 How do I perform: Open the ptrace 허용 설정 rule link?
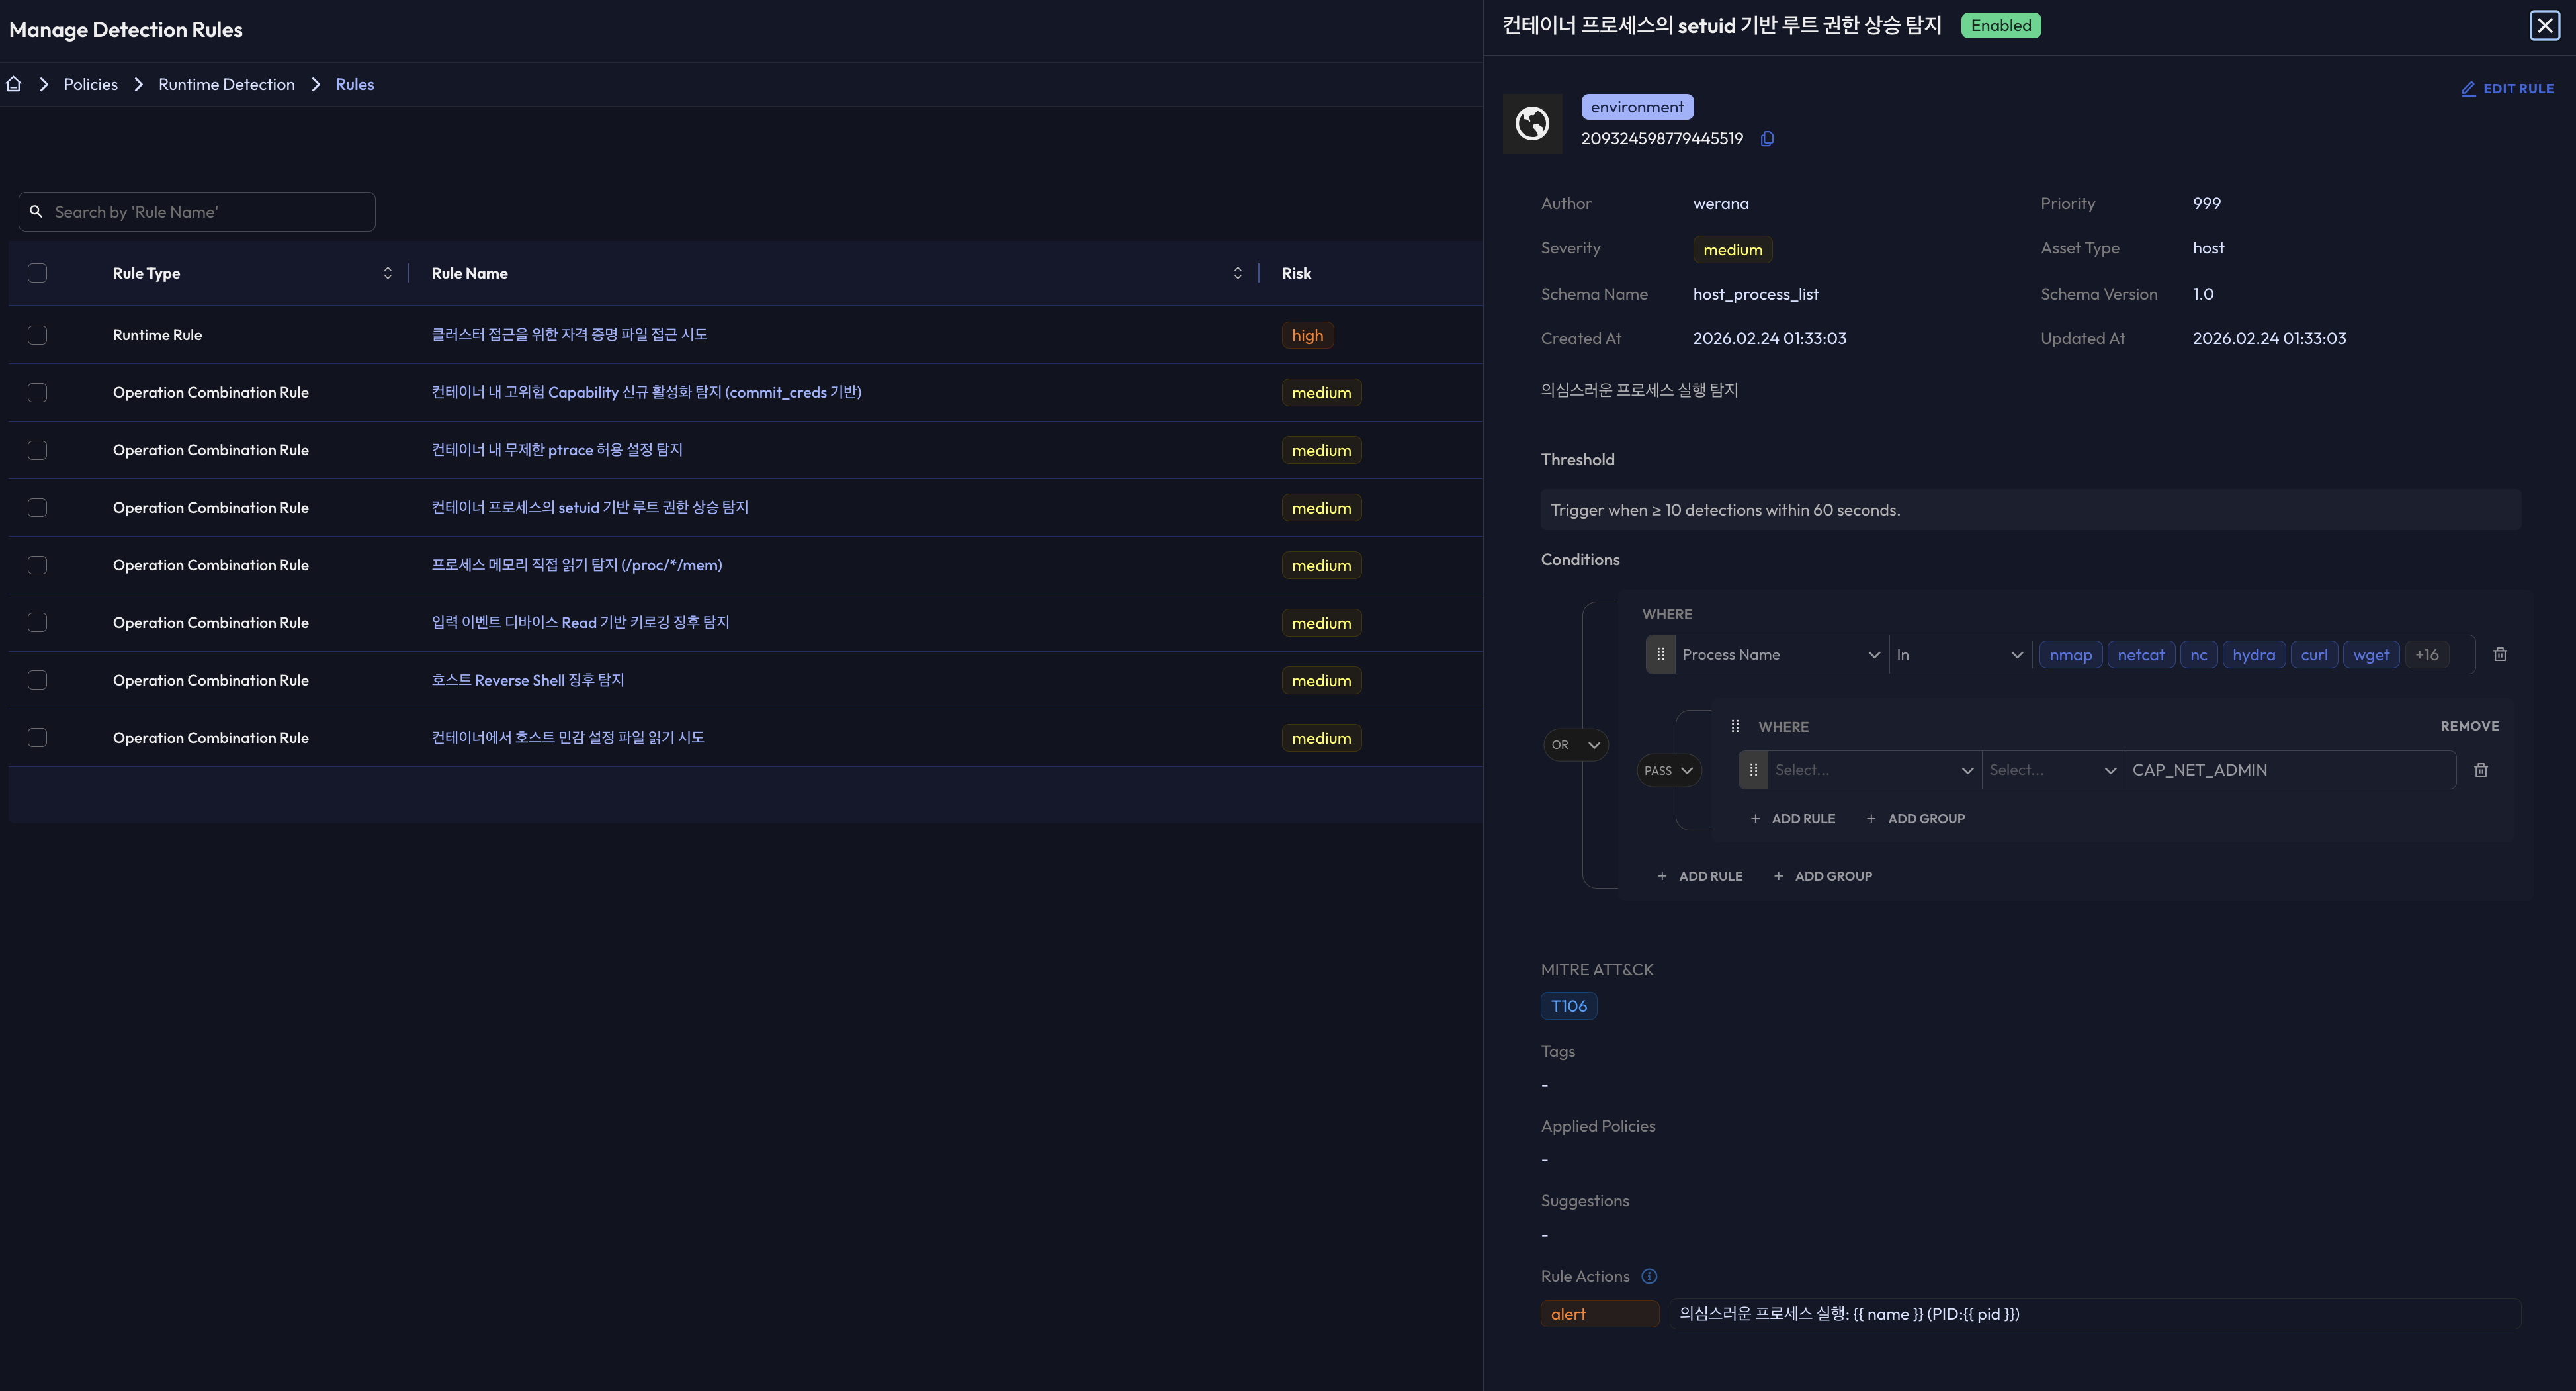[x=557, y=450]
